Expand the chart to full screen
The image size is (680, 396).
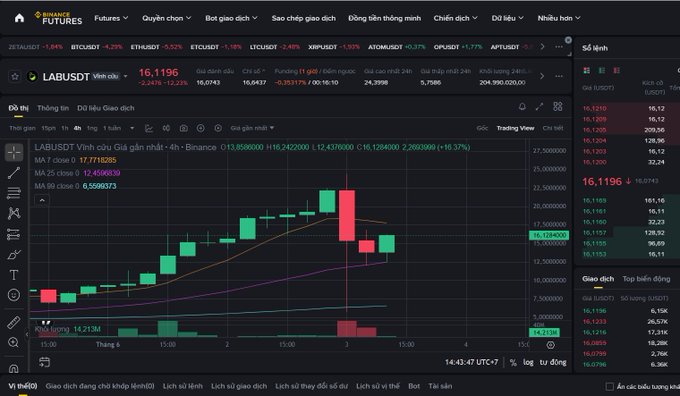[x=539, y=107]
